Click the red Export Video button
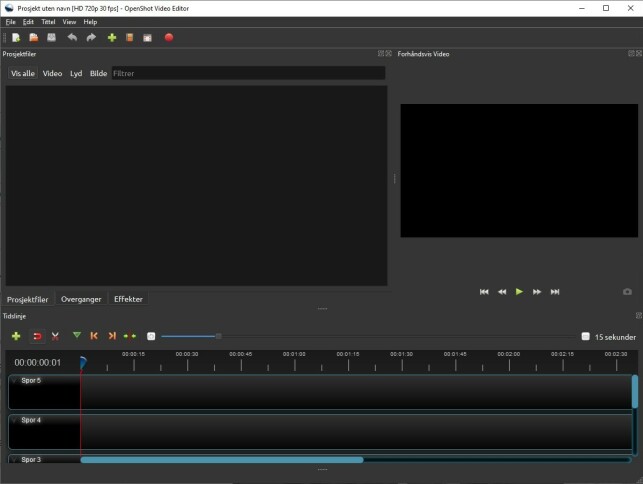Image resolution: width=643 pixels, height=484 pixels. [169, 38]
